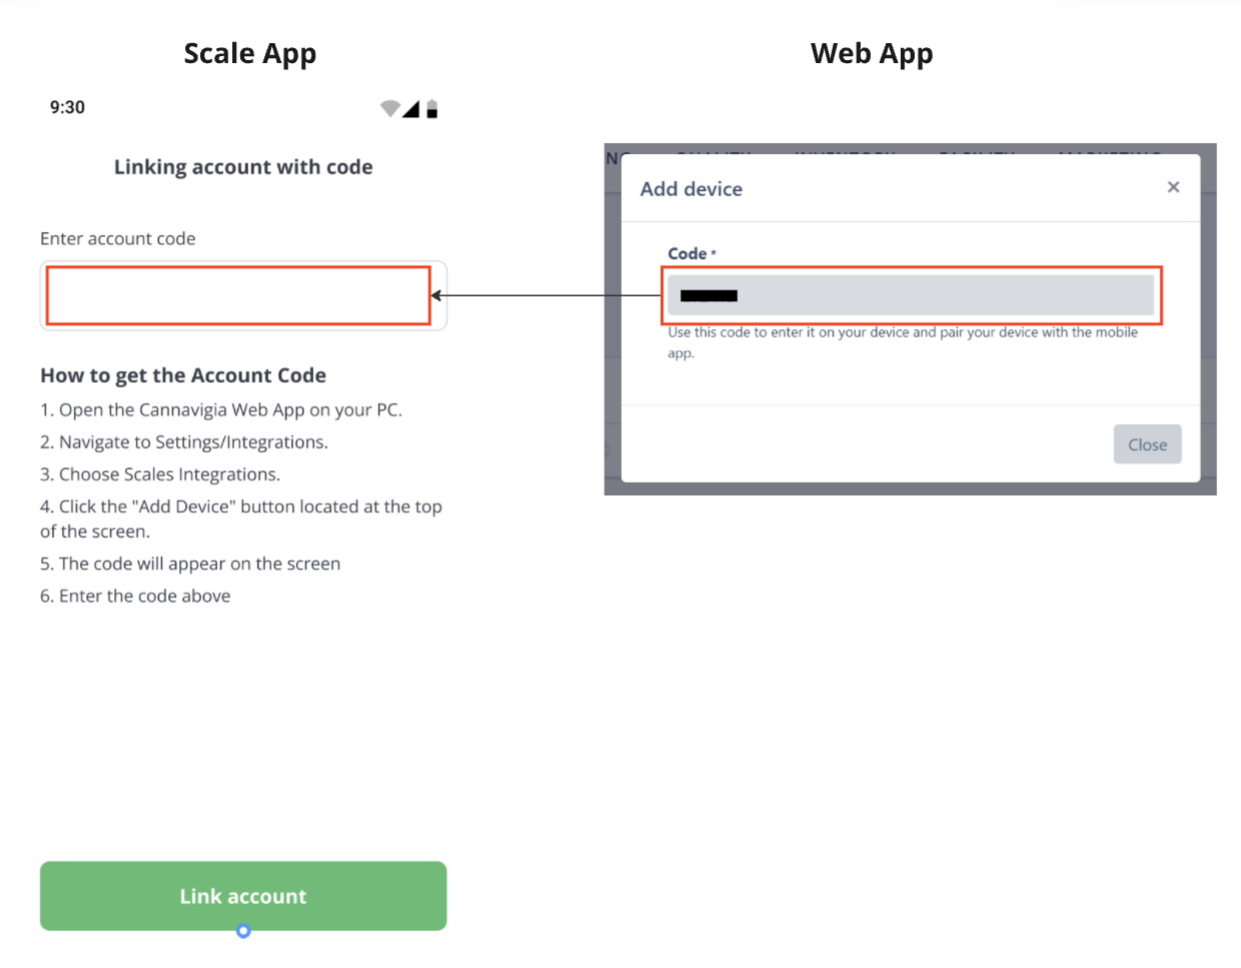Tap the 9:30 clock in status bar
Screen dimensions: 1241x968
[x=67, y=107]
